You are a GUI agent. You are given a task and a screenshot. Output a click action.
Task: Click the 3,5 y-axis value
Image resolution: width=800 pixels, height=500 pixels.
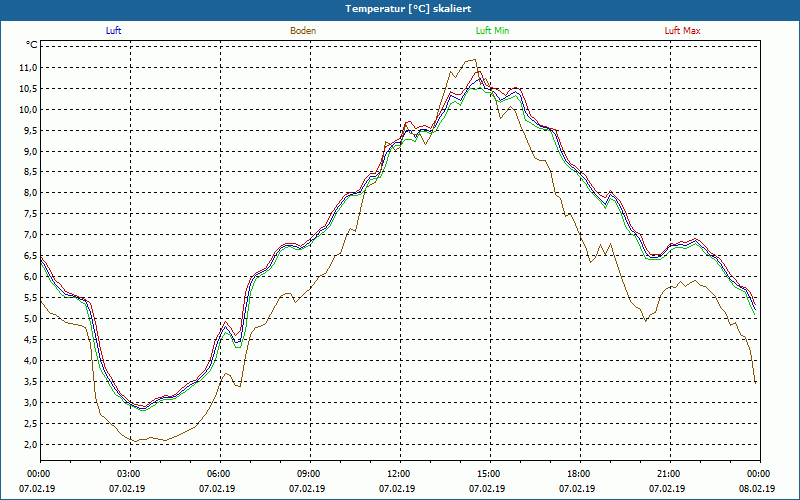(31, 382)
